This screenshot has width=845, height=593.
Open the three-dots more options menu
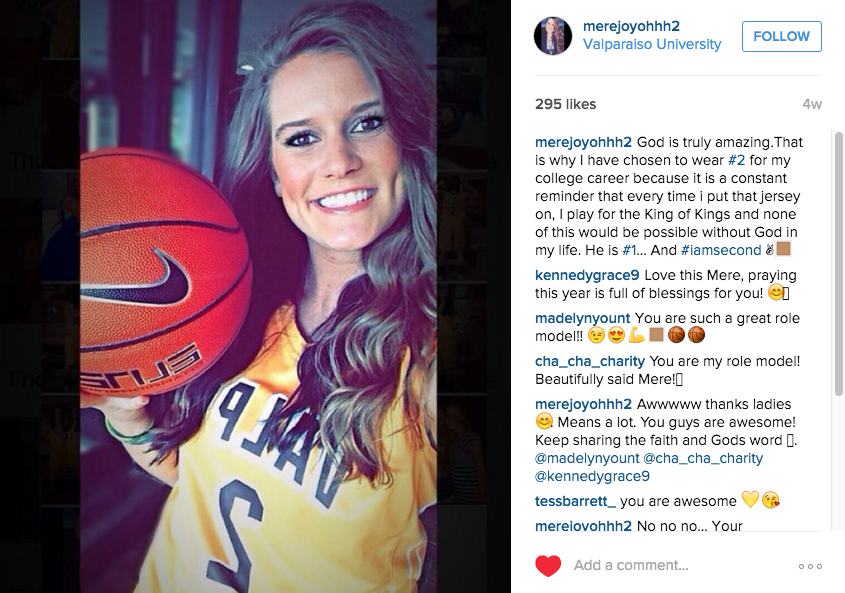click(x=810, y=566)
